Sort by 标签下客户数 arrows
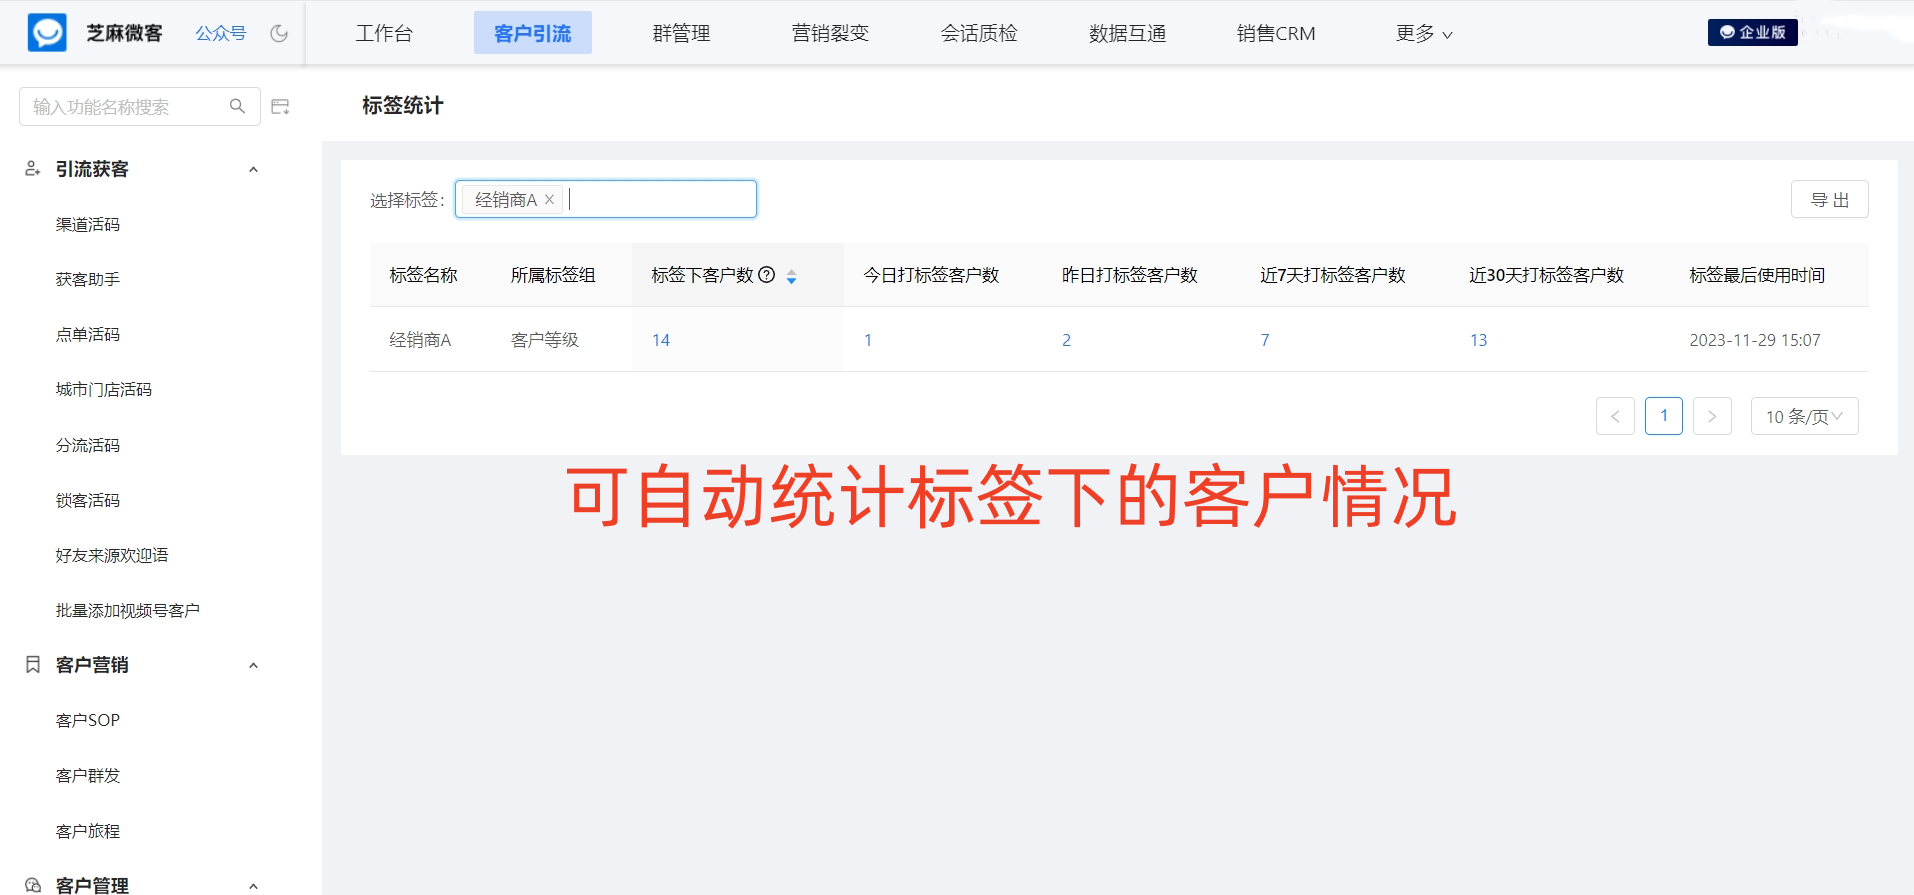The image size is (1914, 895). pyautogui.click(x=791, y=276)
